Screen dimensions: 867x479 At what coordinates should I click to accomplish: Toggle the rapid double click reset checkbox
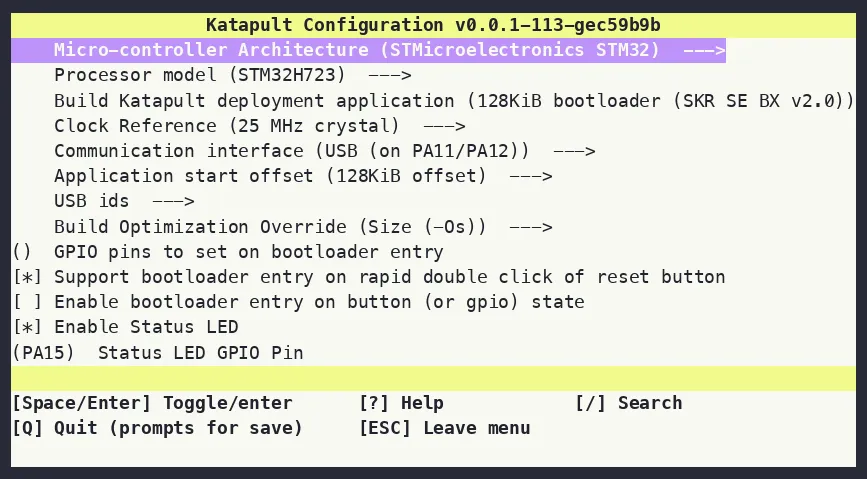pyautogui.click(x=27, y=277)
